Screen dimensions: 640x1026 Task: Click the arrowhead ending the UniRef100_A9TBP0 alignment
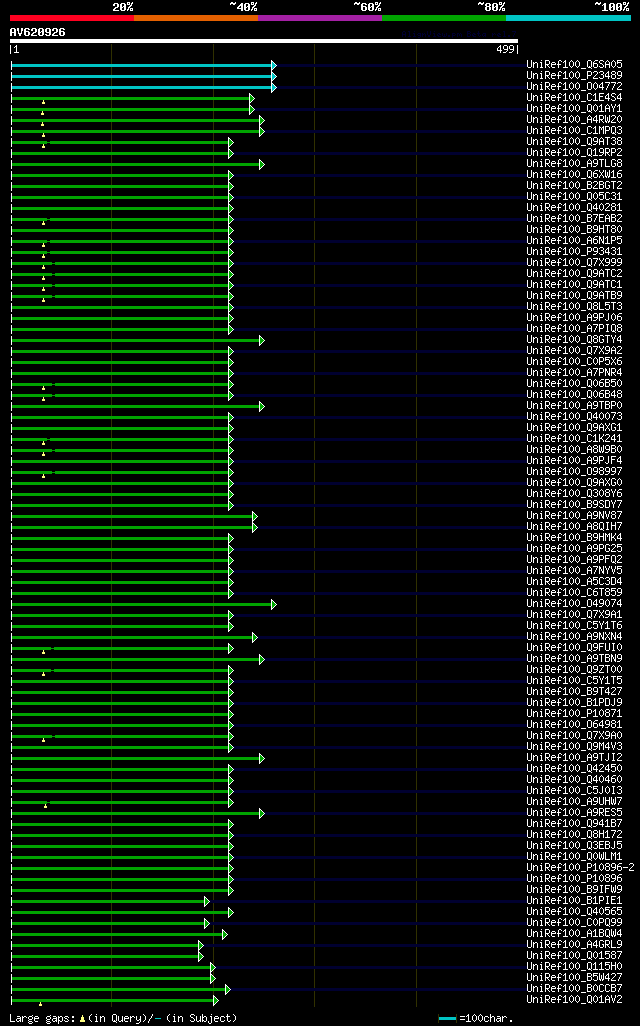coord(262,406)
